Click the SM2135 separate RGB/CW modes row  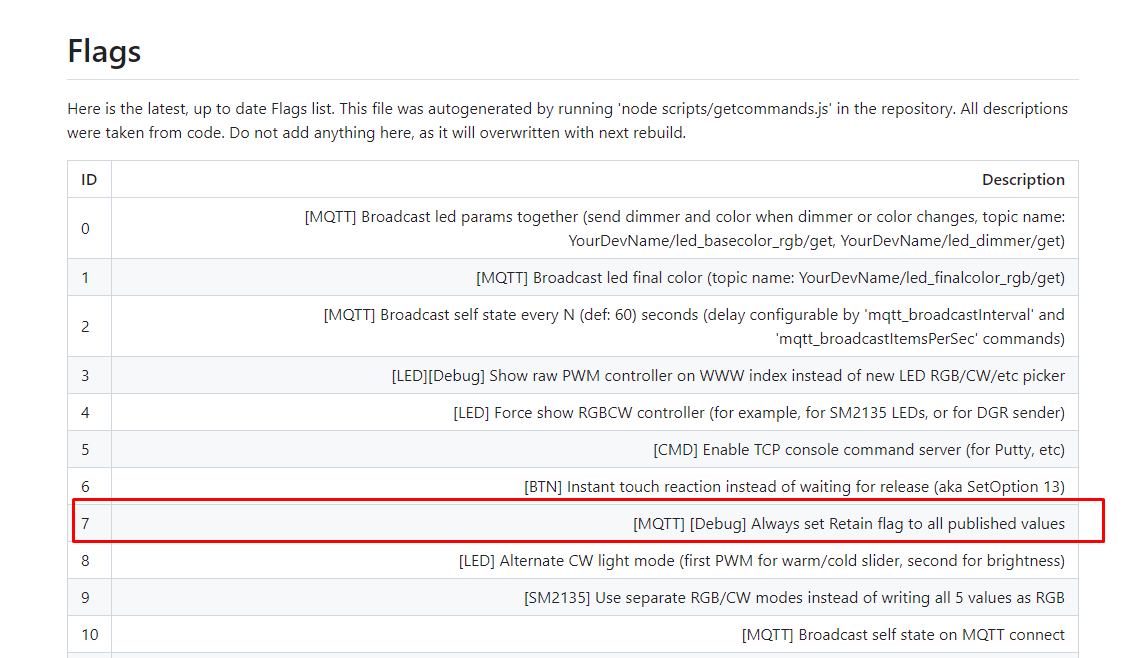pyautogui.click(x=573, y=597)
